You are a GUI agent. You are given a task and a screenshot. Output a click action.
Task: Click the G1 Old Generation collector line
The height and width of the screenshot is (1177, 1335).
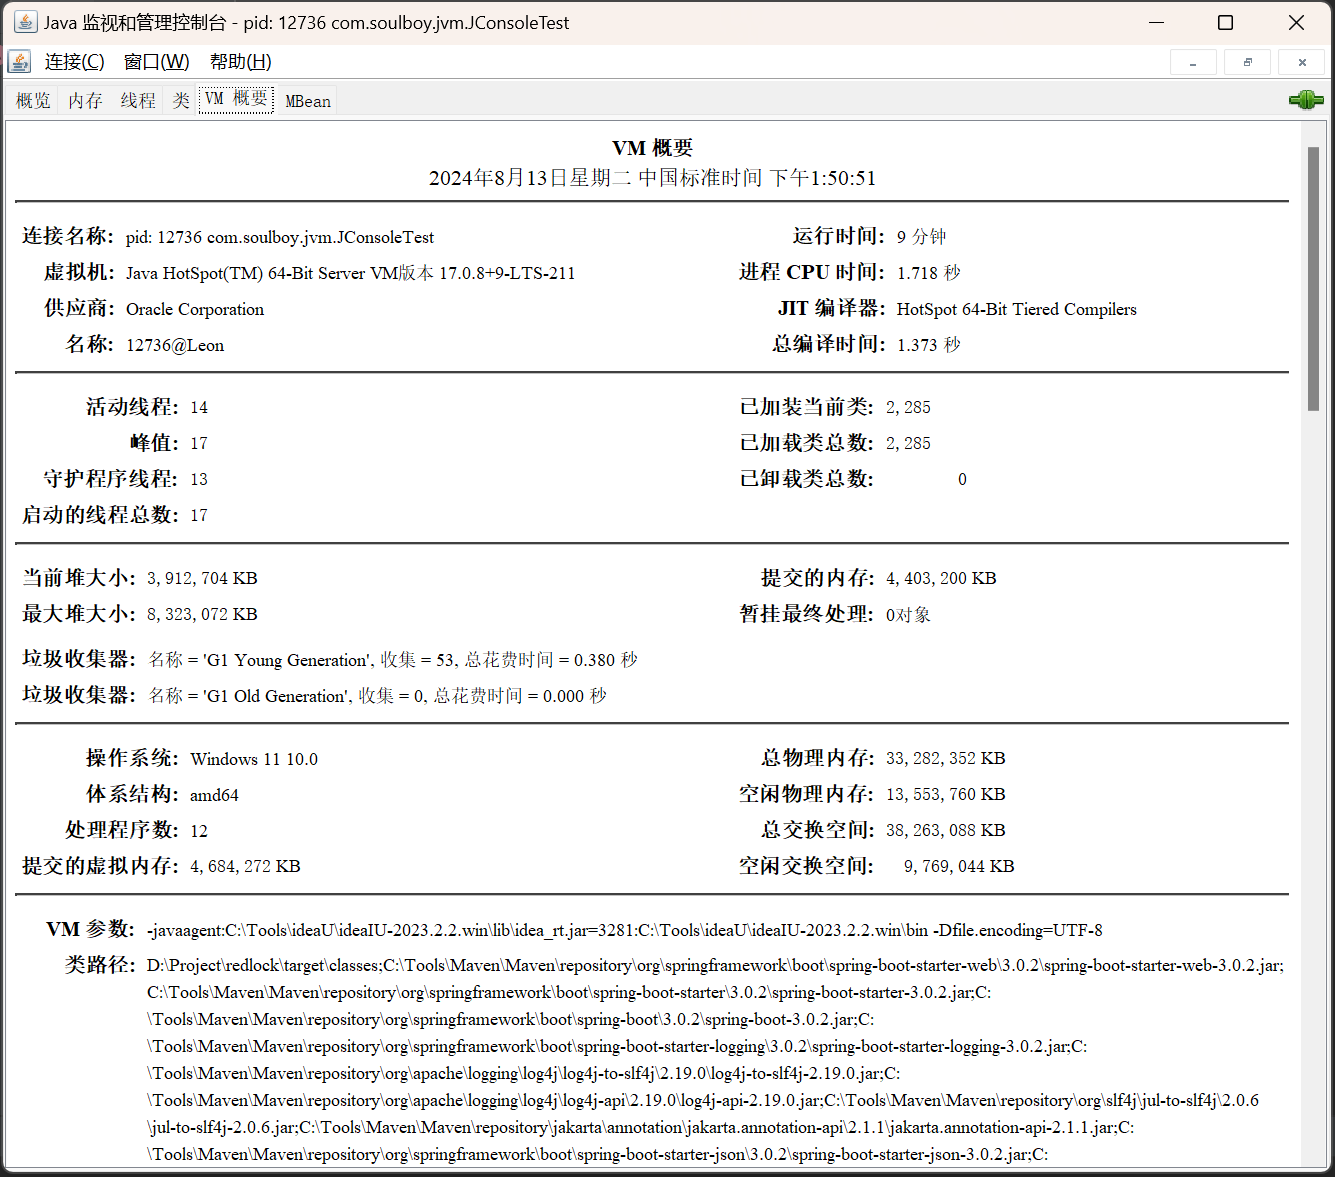[x=377, y=696]
